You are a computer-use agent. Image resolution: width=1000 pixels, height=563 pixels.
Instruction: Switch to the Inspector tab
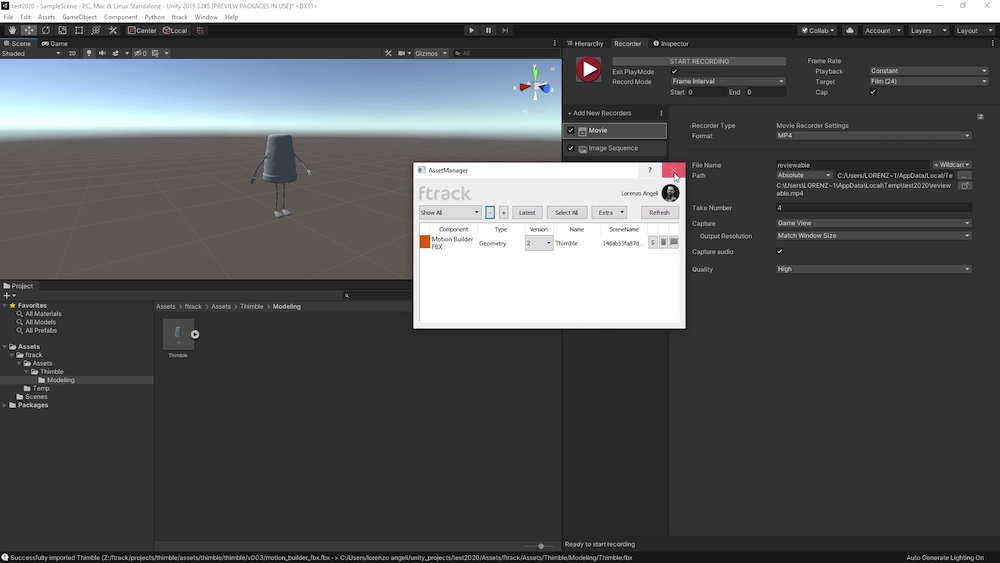coord(671,43)
